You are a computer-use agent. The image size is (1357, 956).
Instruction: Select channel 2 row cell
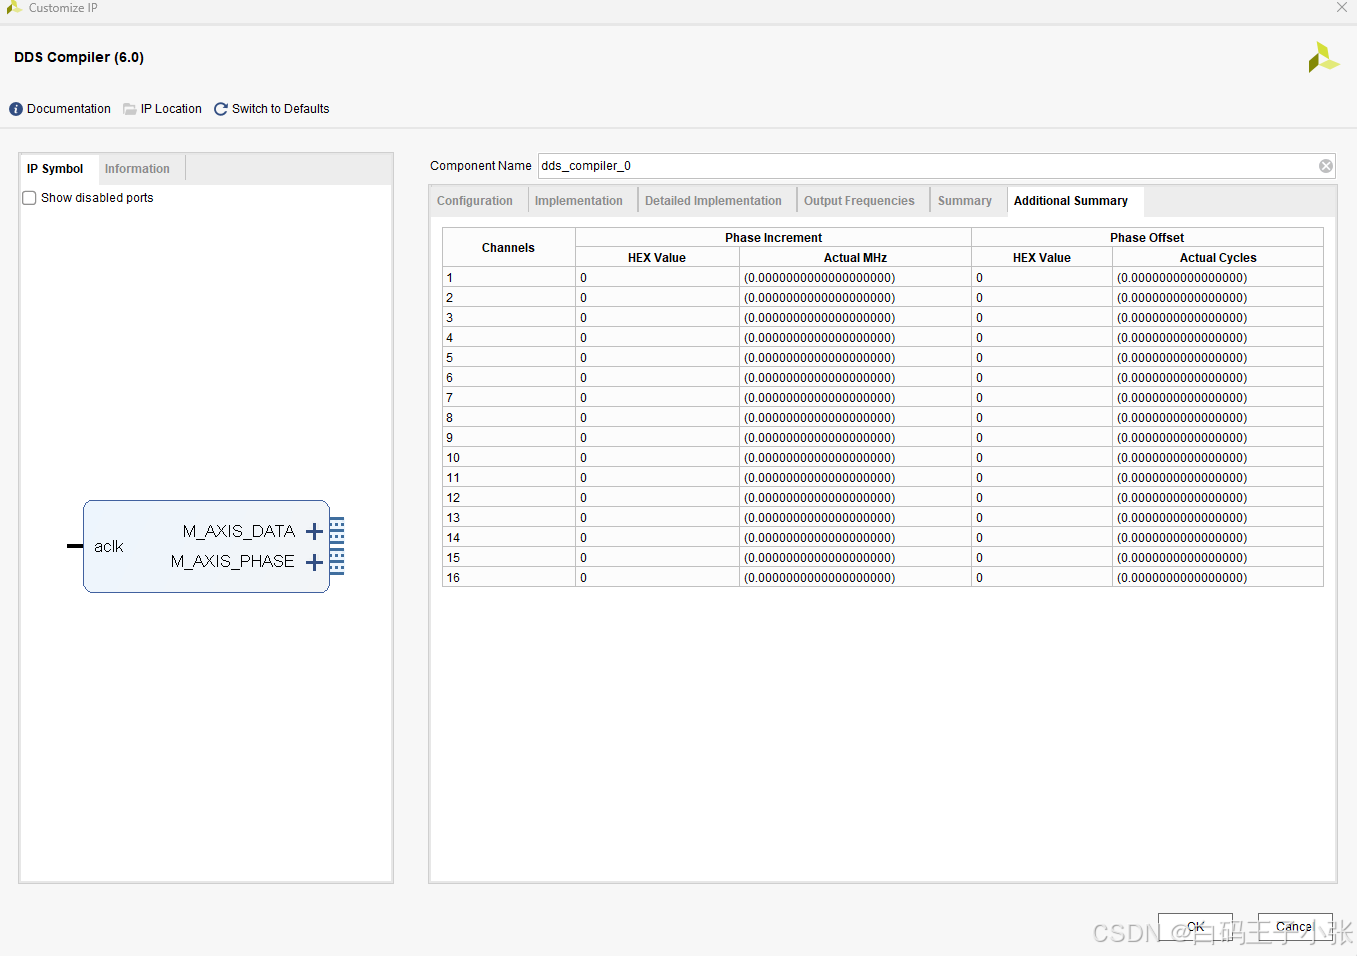[x=508, y=298]
